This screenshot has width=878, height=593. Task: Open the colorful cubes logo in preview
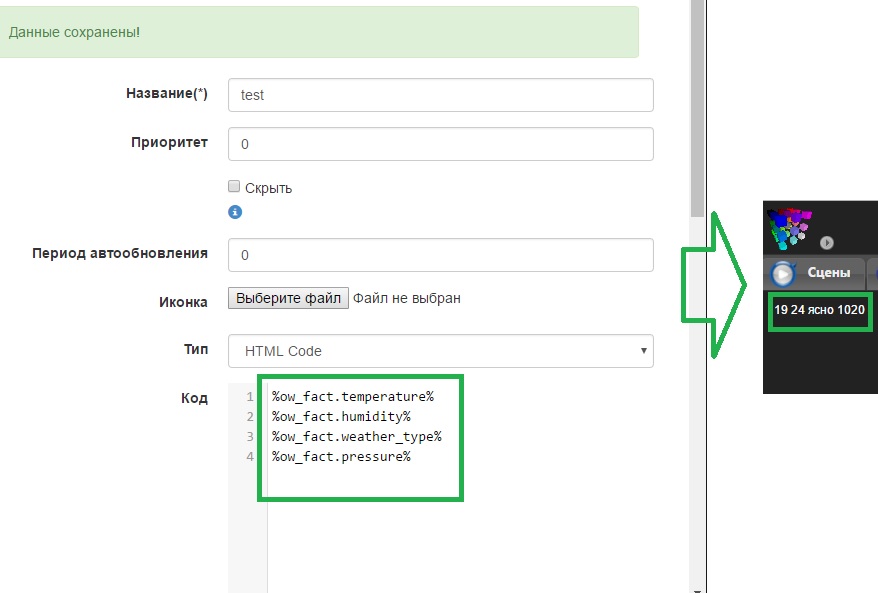click(790, 228)
